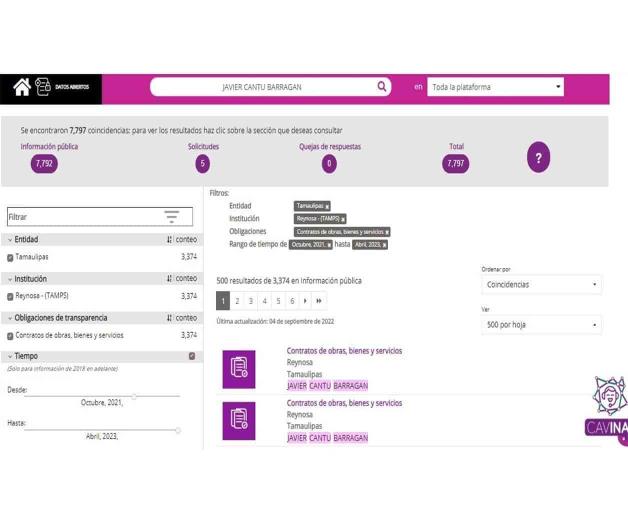Click the magnifying glass search icon
The height and width of the screenshot is (524, 628).
click(x=382, y=87)
